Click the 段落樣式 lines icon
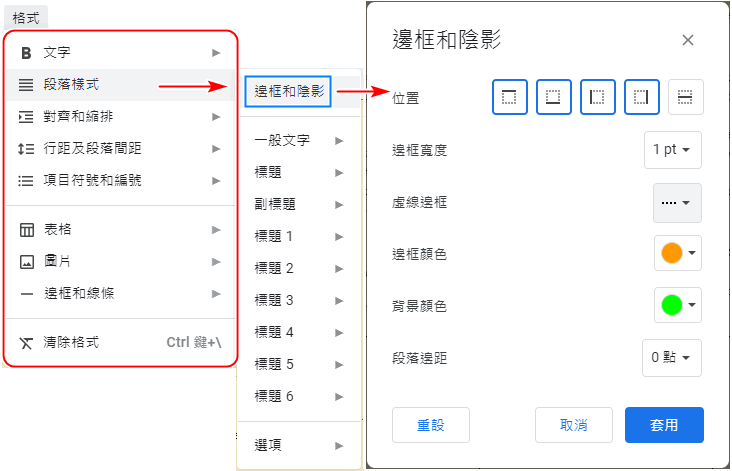 click(x=26, y=85)
